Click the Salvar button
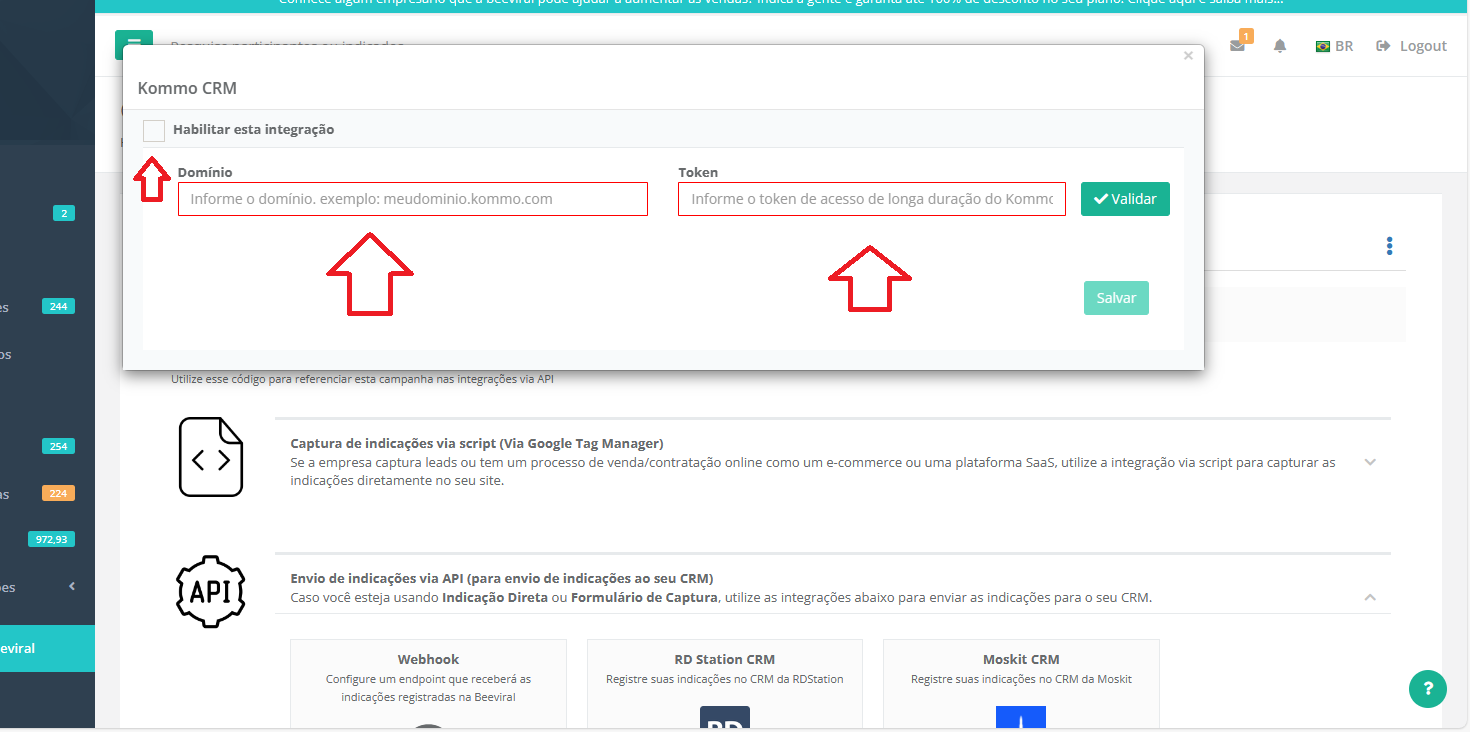 (1116, 298)
